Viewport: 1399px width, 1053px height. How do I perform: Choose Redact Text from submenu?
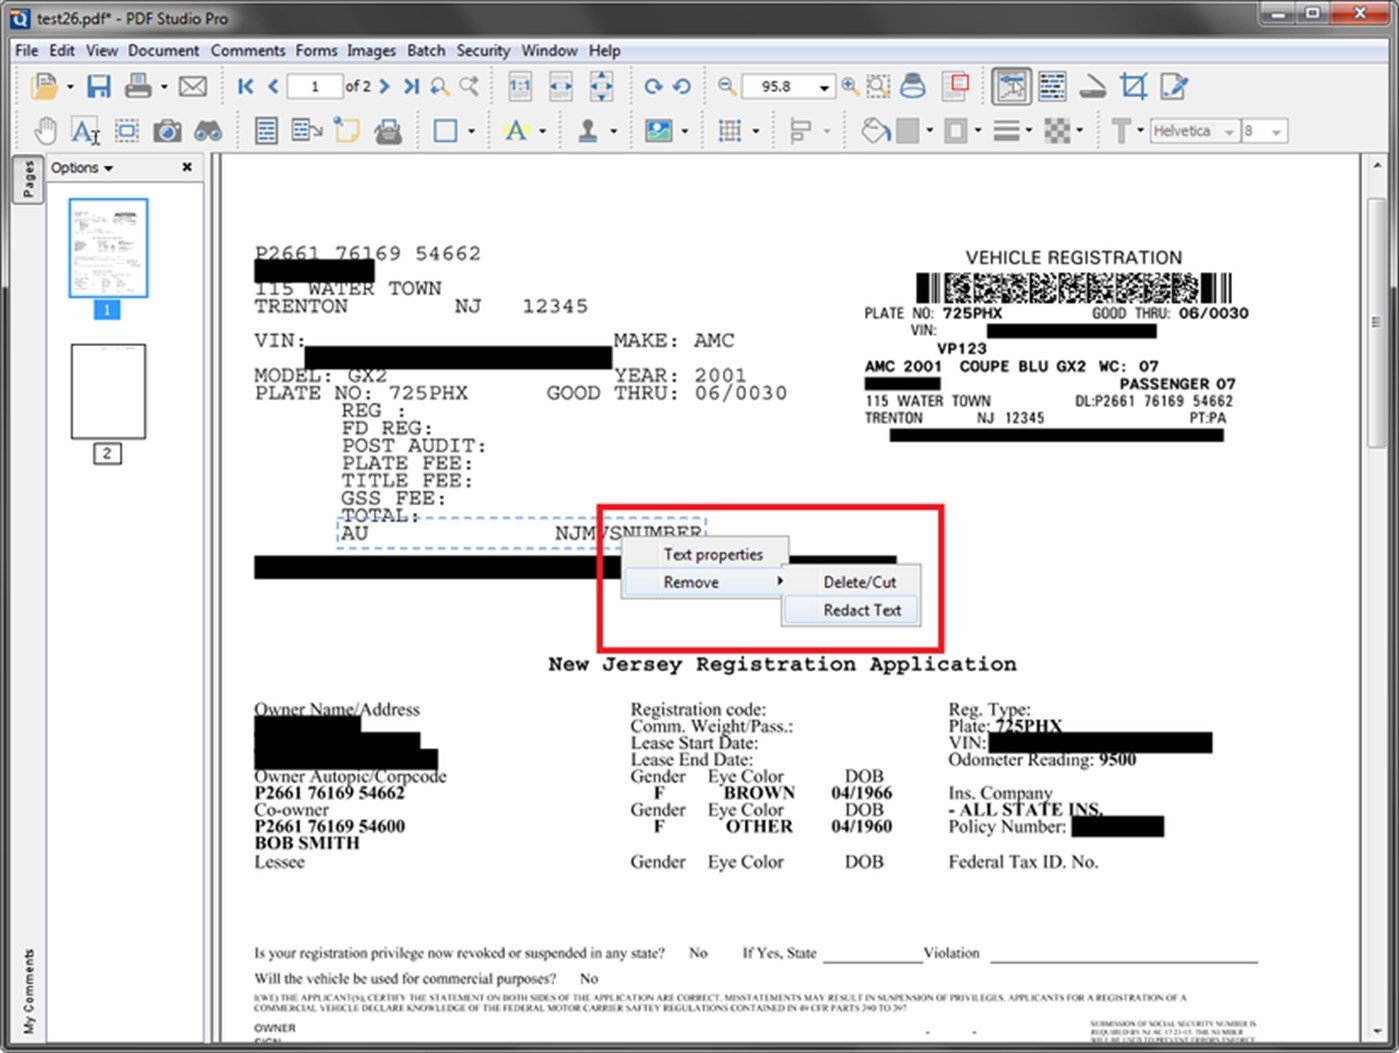850,610
